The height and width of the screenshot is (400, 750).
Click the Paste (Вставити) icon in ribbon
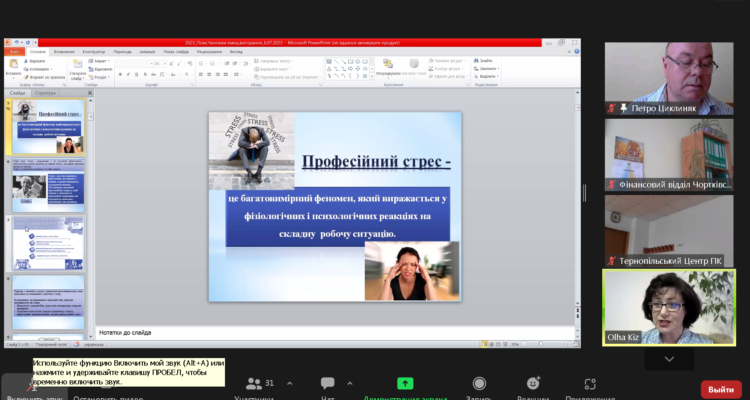coord(14,64)
